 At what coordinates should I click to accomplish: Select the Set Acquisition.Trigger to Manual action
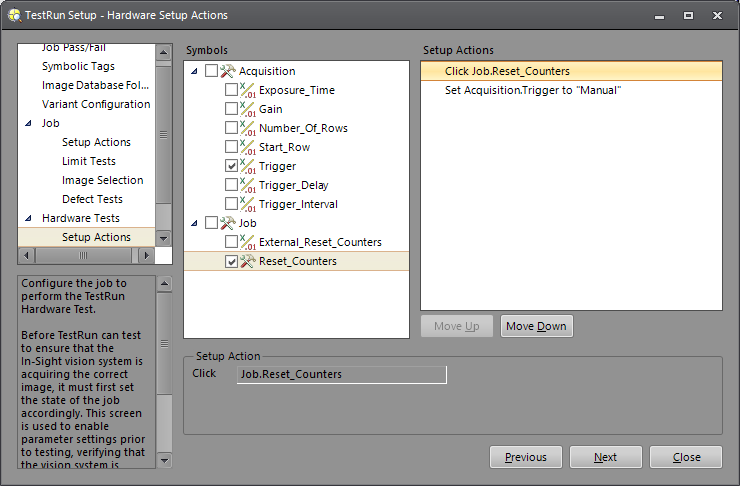[x=534, y=90]
